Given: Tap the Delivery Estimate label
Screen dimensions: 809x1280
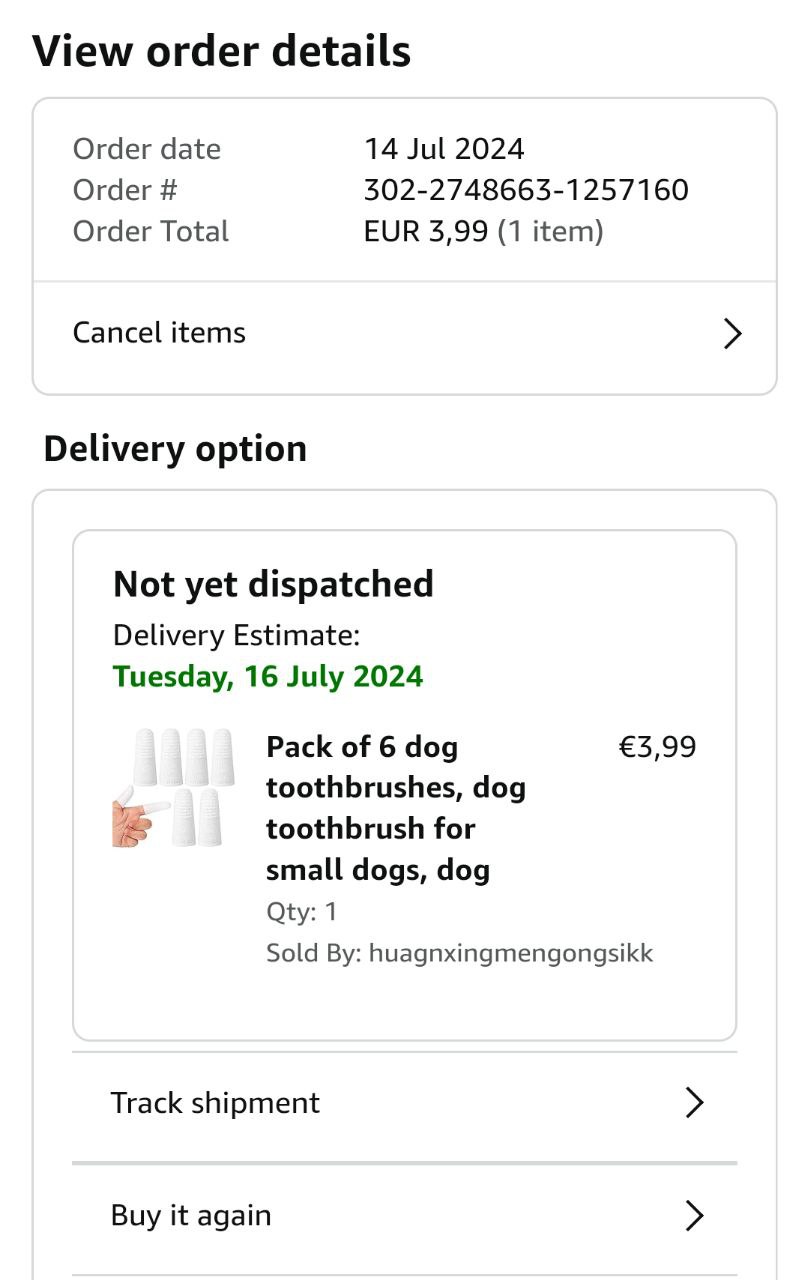Looking at the screenshot, I should (x=236, y=635).
